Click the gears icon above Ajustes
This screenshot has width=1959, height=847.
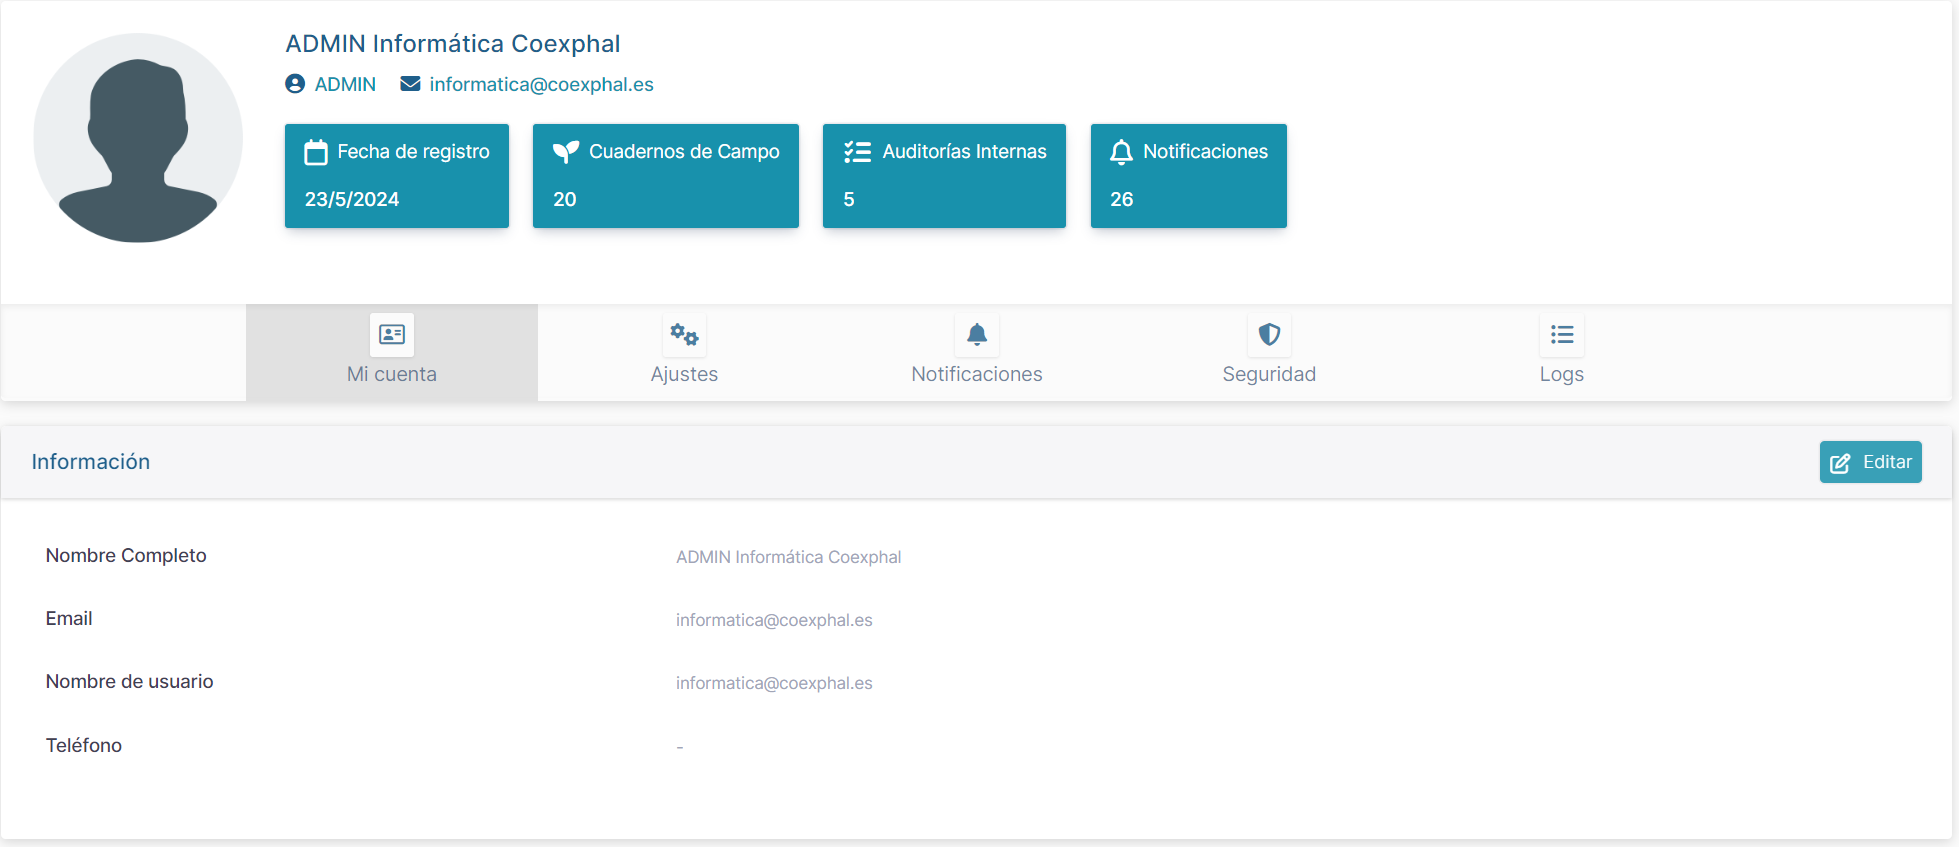tap(684, 335)
